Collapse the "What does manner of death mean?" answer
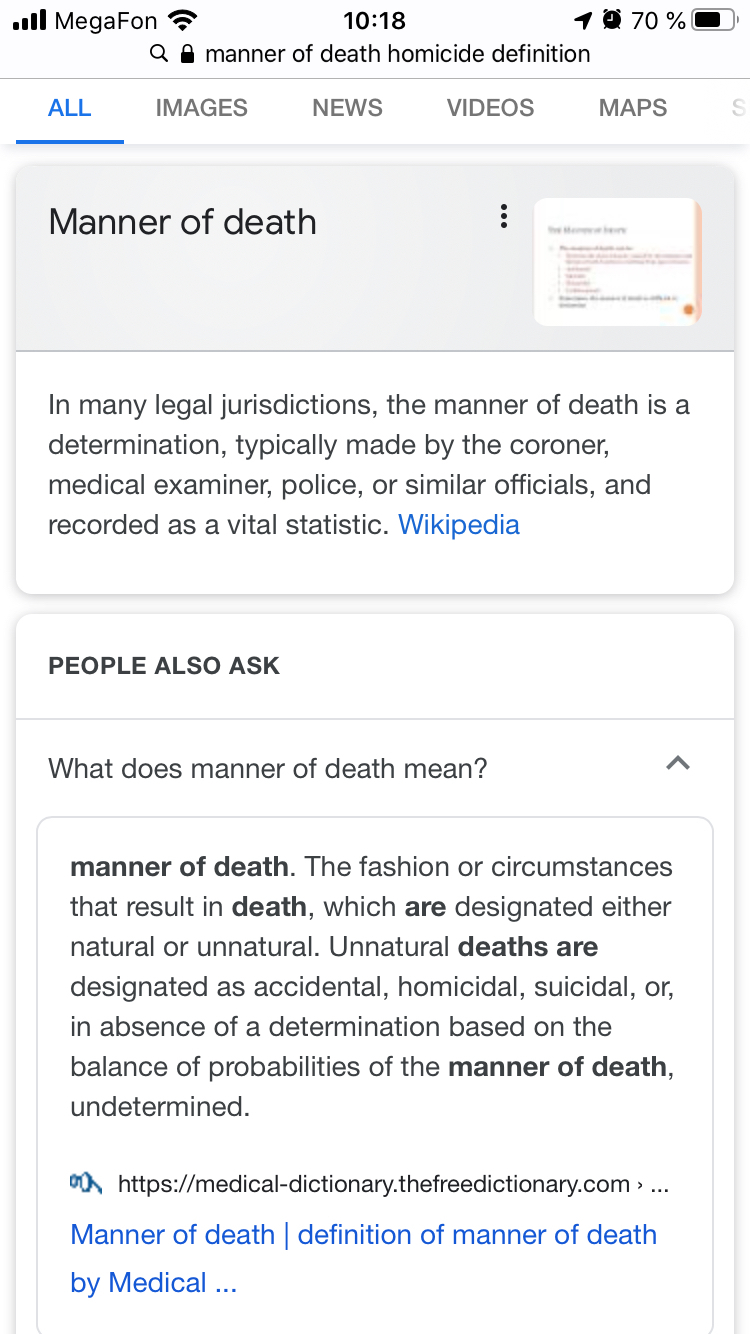750x1334 pixels. pos(678,764)
